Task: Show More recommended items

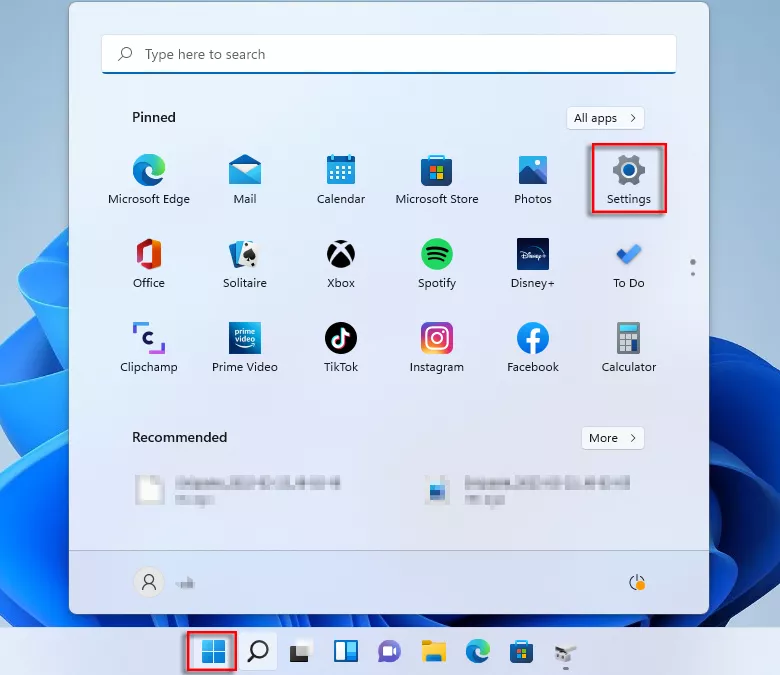Action: pos(612,438)
